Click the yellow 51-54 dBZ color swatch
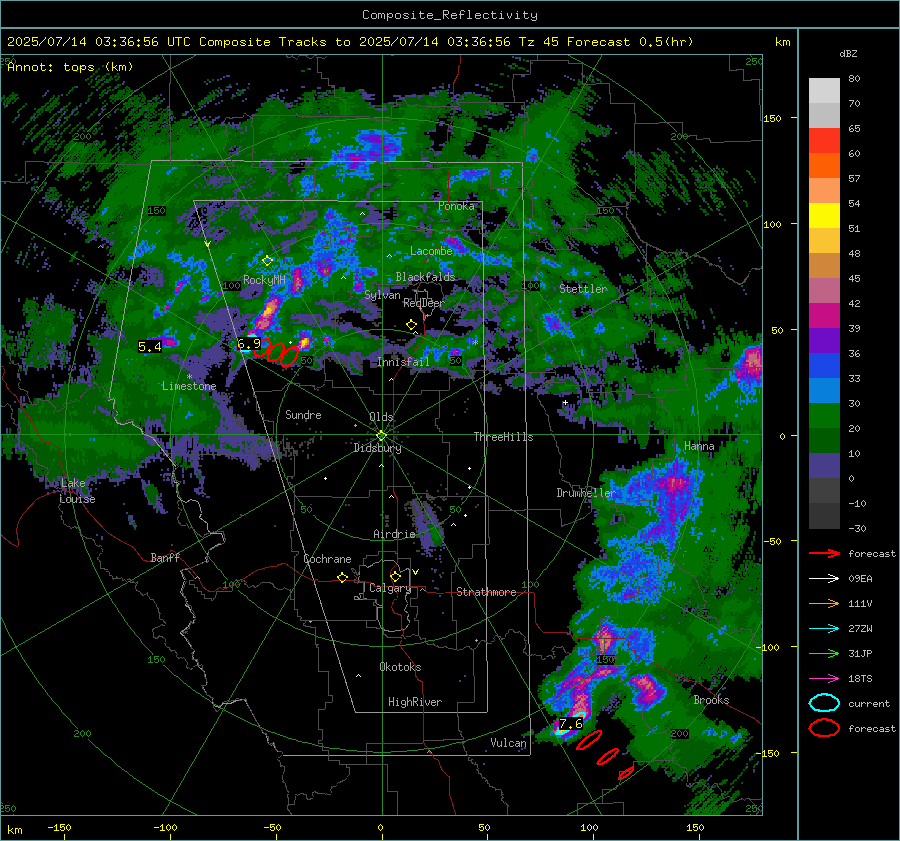 click(x=824, y=215)
